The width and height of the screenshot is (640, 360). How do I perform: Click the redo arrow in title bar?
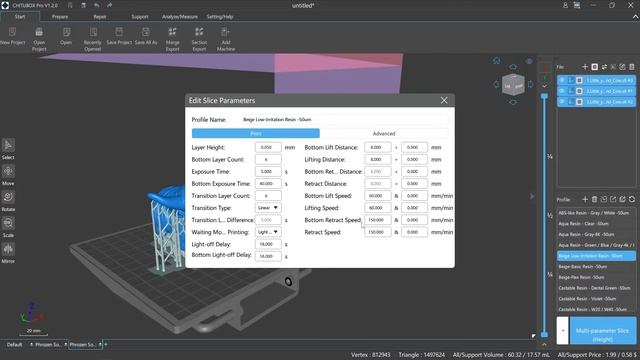(110, 5)
